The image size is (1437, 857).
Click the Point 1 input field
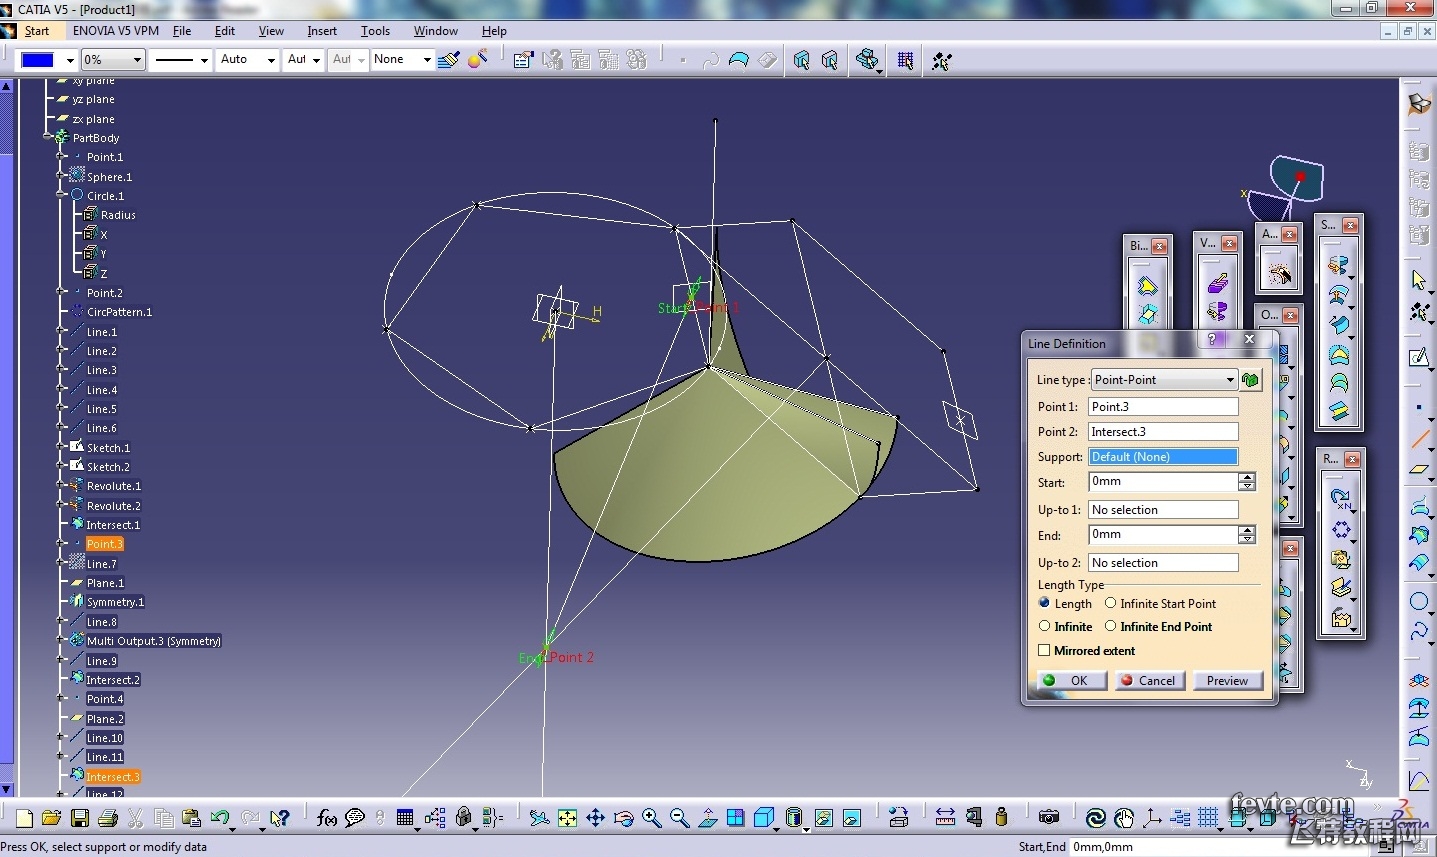(x=1163, y=407)
